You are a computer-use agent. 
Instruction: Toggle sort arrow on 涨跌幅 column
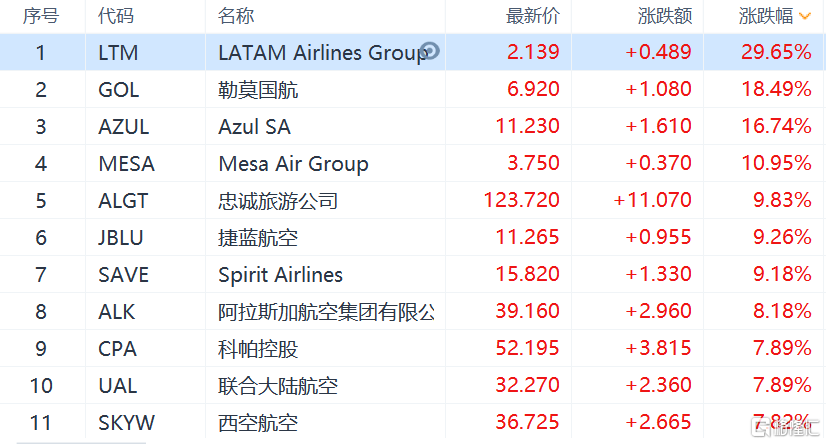click(x=805, y=16)
